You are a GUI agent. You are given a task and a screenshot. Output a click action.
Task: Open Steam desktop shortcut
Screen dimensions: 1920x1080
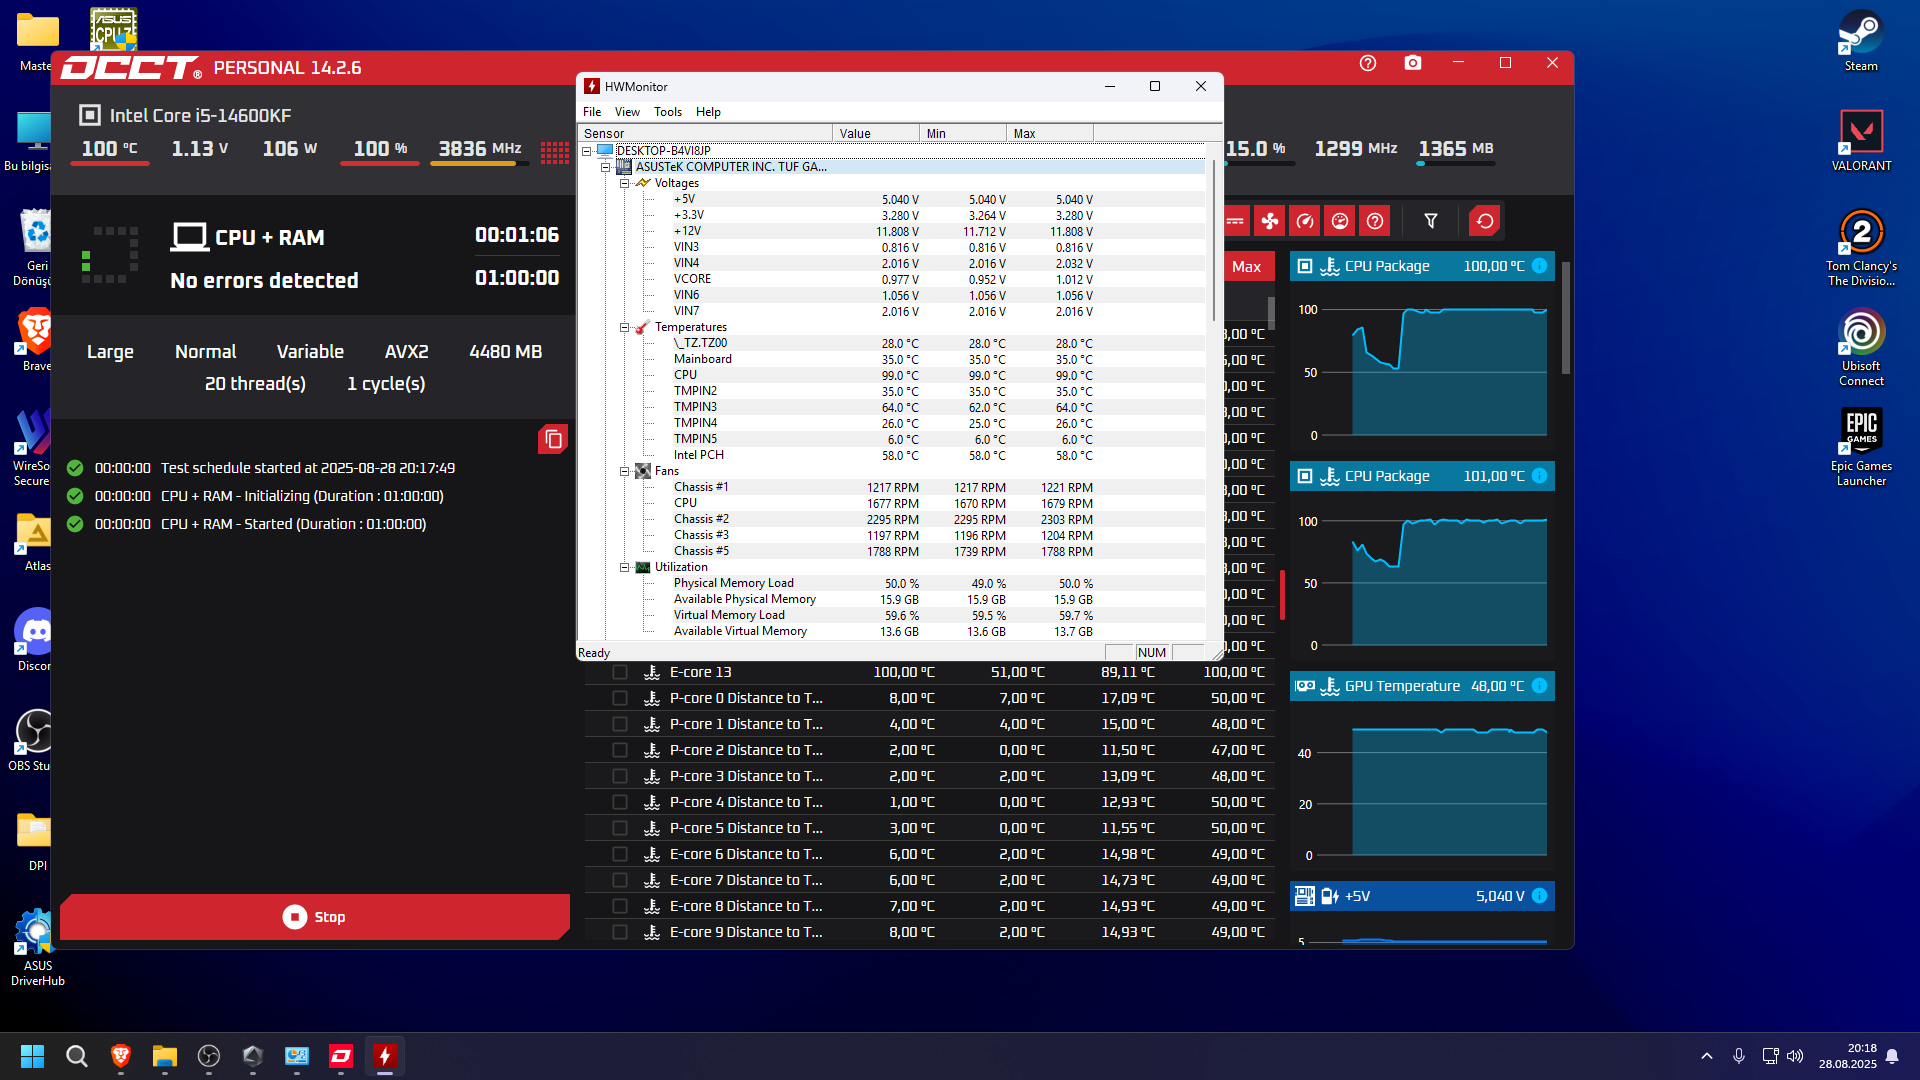click(x=1861, y=41)
